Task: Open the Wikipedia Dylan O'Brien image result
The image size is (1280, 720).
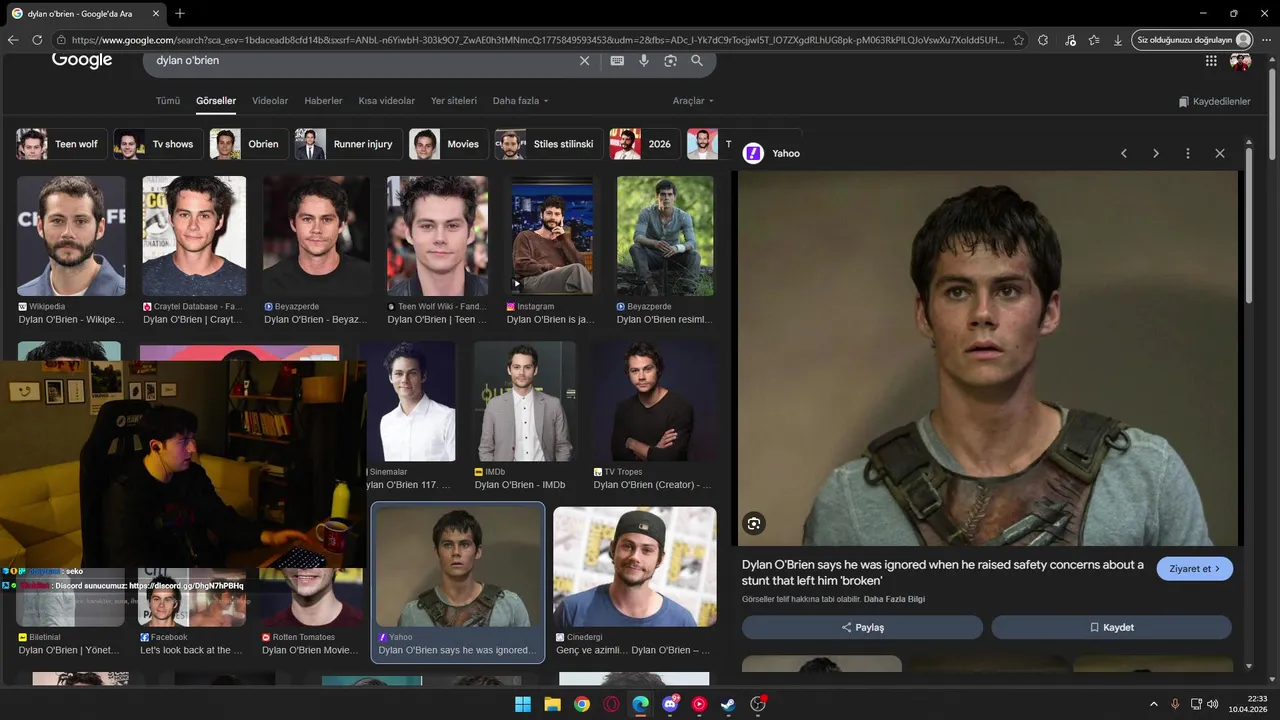Action: point(71,236)
